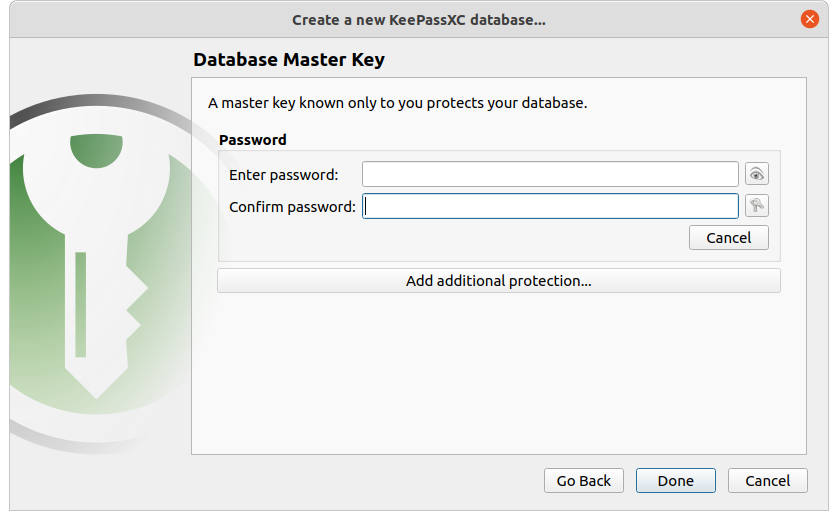Click inside the Confirm password field
This screenshot has height=520, width=838.
coord(550,206)
